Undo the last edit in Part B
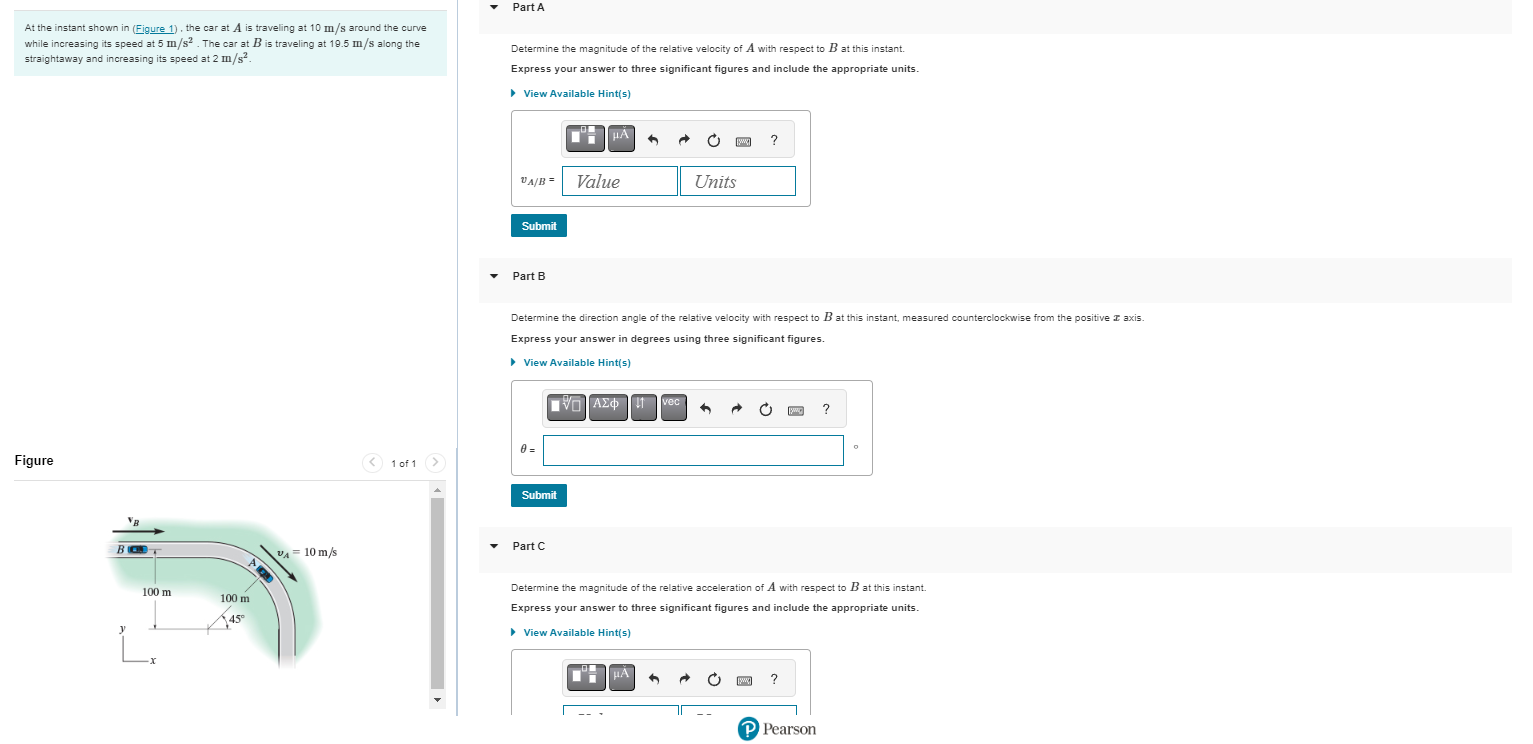The height and width of the screenshot is (744, 1533). [x=706, y=409]
